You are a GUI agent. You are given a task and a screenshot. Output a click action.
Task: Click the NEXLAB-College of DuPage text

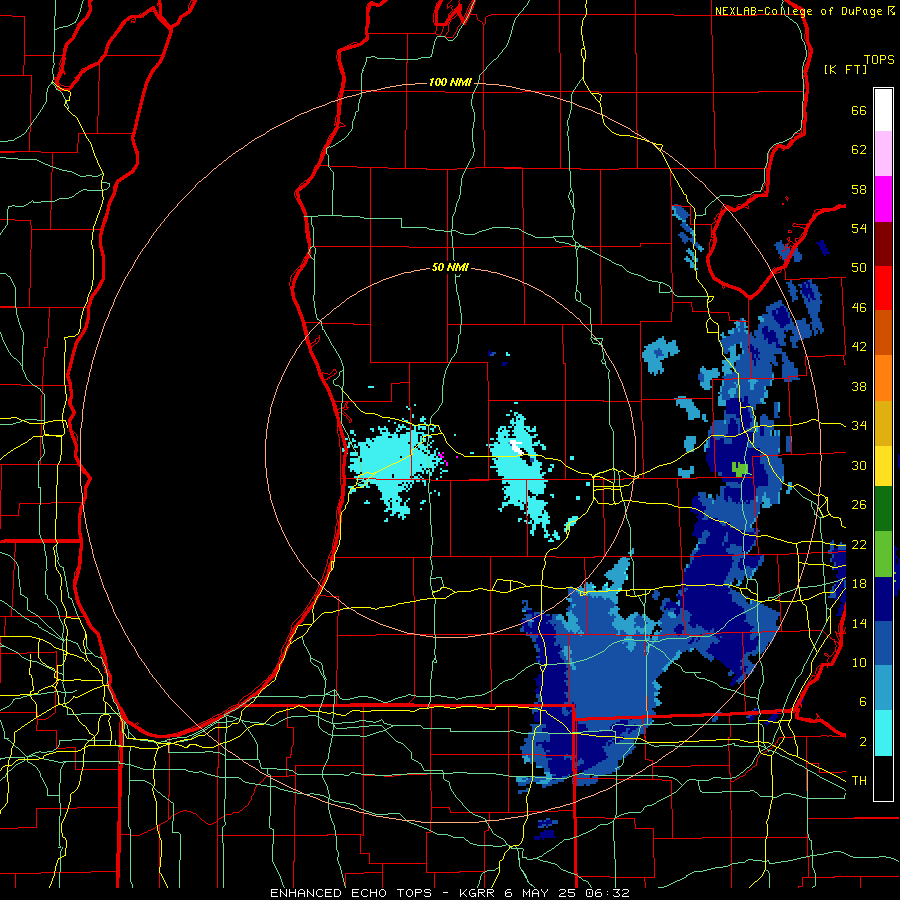click(798, 11)
